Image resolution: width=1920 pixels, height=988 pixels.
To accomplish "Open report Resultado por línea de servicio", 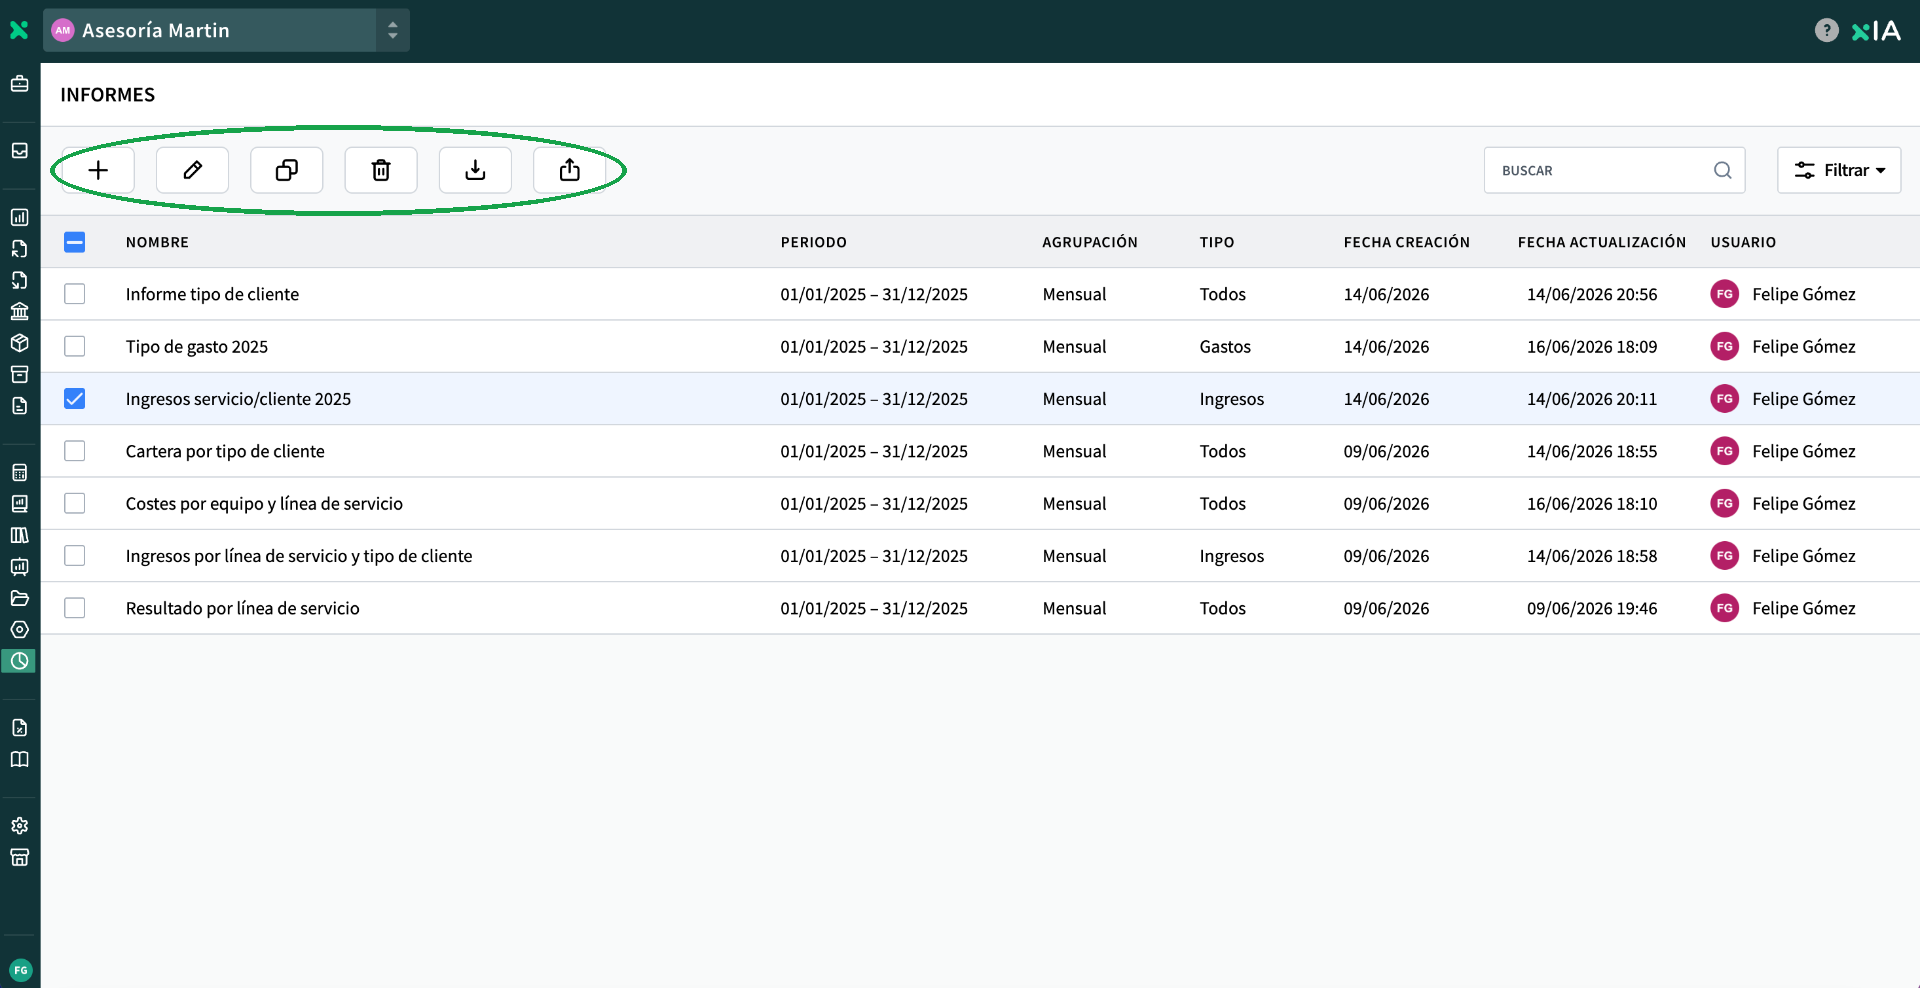I will click(x=242, y=607).
